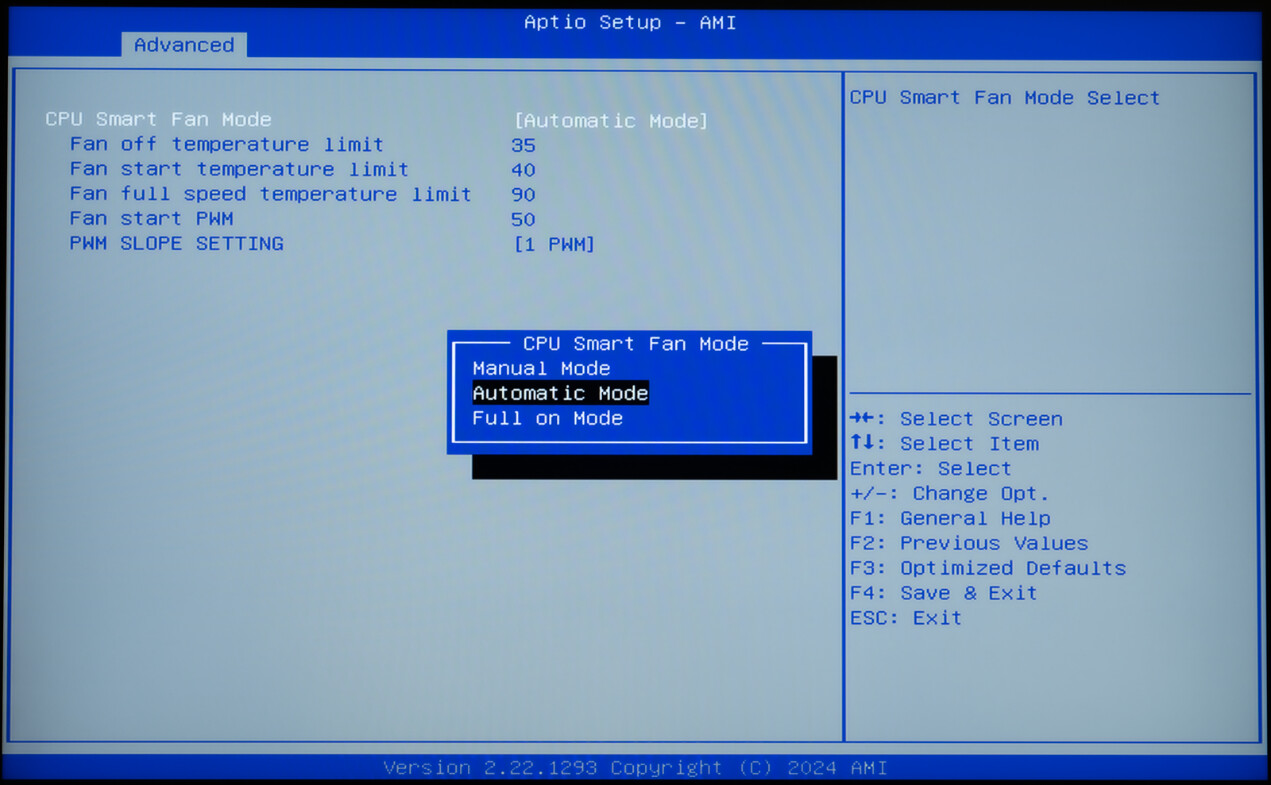Viewport: 1271px width, 785px height.
Task: Choose the highlighted Automatic Mode option
Action: point(560,394)
